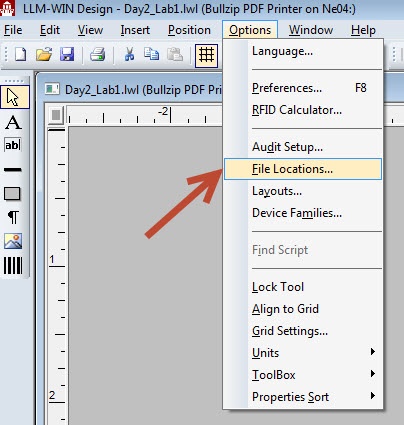Select the pointer arrow tool
404x425 pixels.
click(14, 97)
